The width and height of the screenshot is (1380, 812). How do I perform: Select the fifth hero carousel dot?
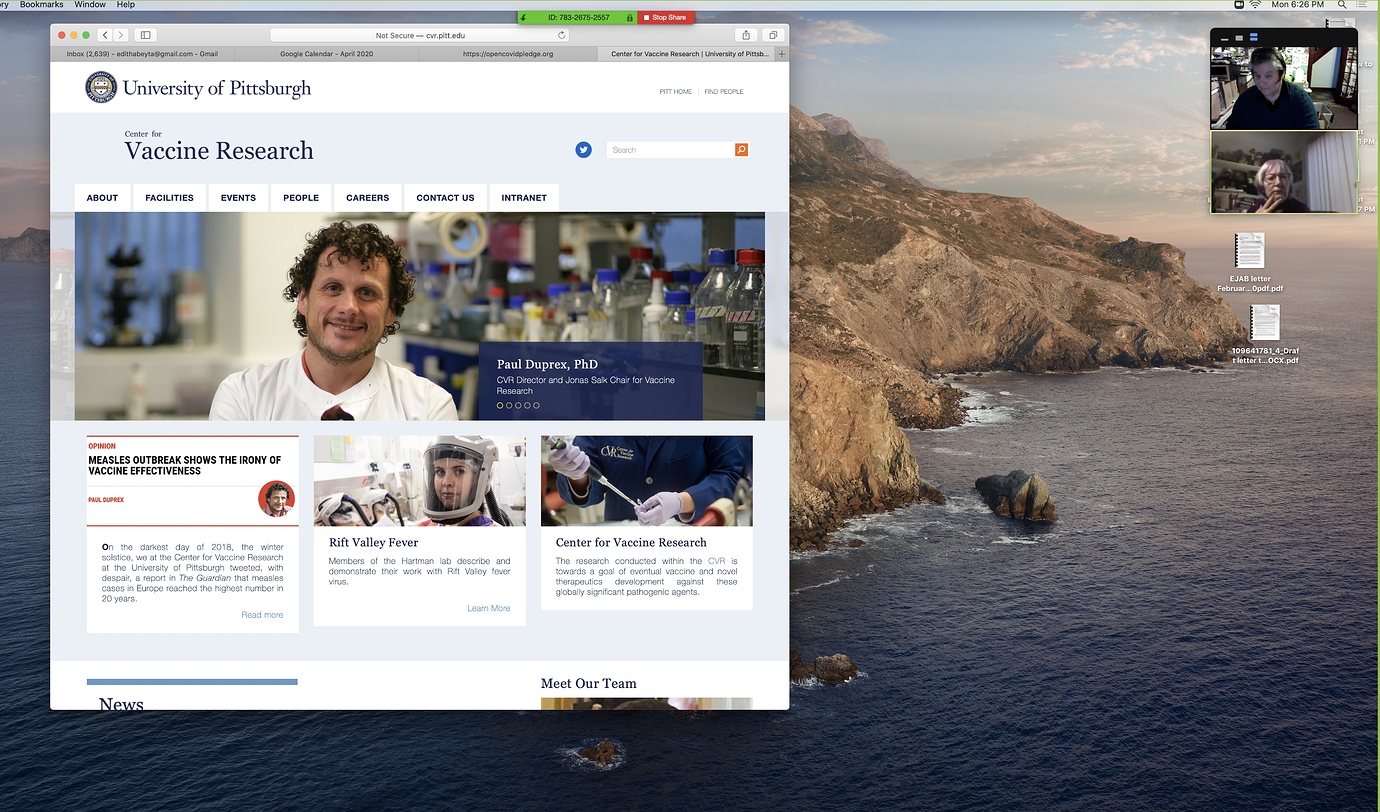point(536,405)
